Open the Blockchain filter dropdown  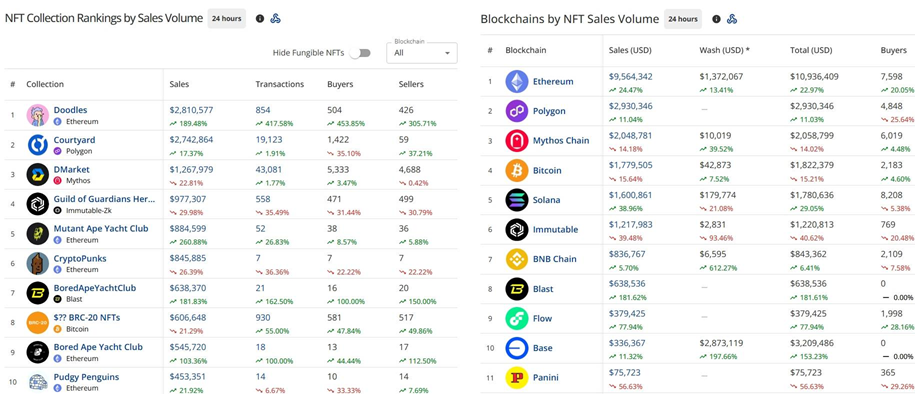tap(422, 53)
